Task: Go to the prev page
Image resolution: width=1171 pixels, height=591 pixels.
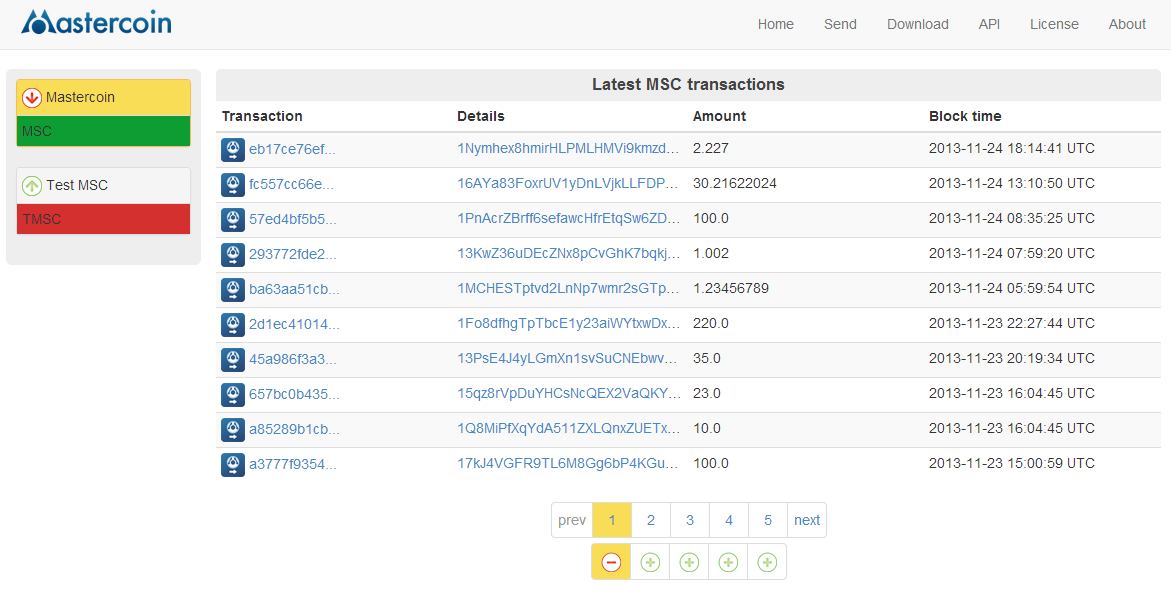Action: [x=572, y=520]
